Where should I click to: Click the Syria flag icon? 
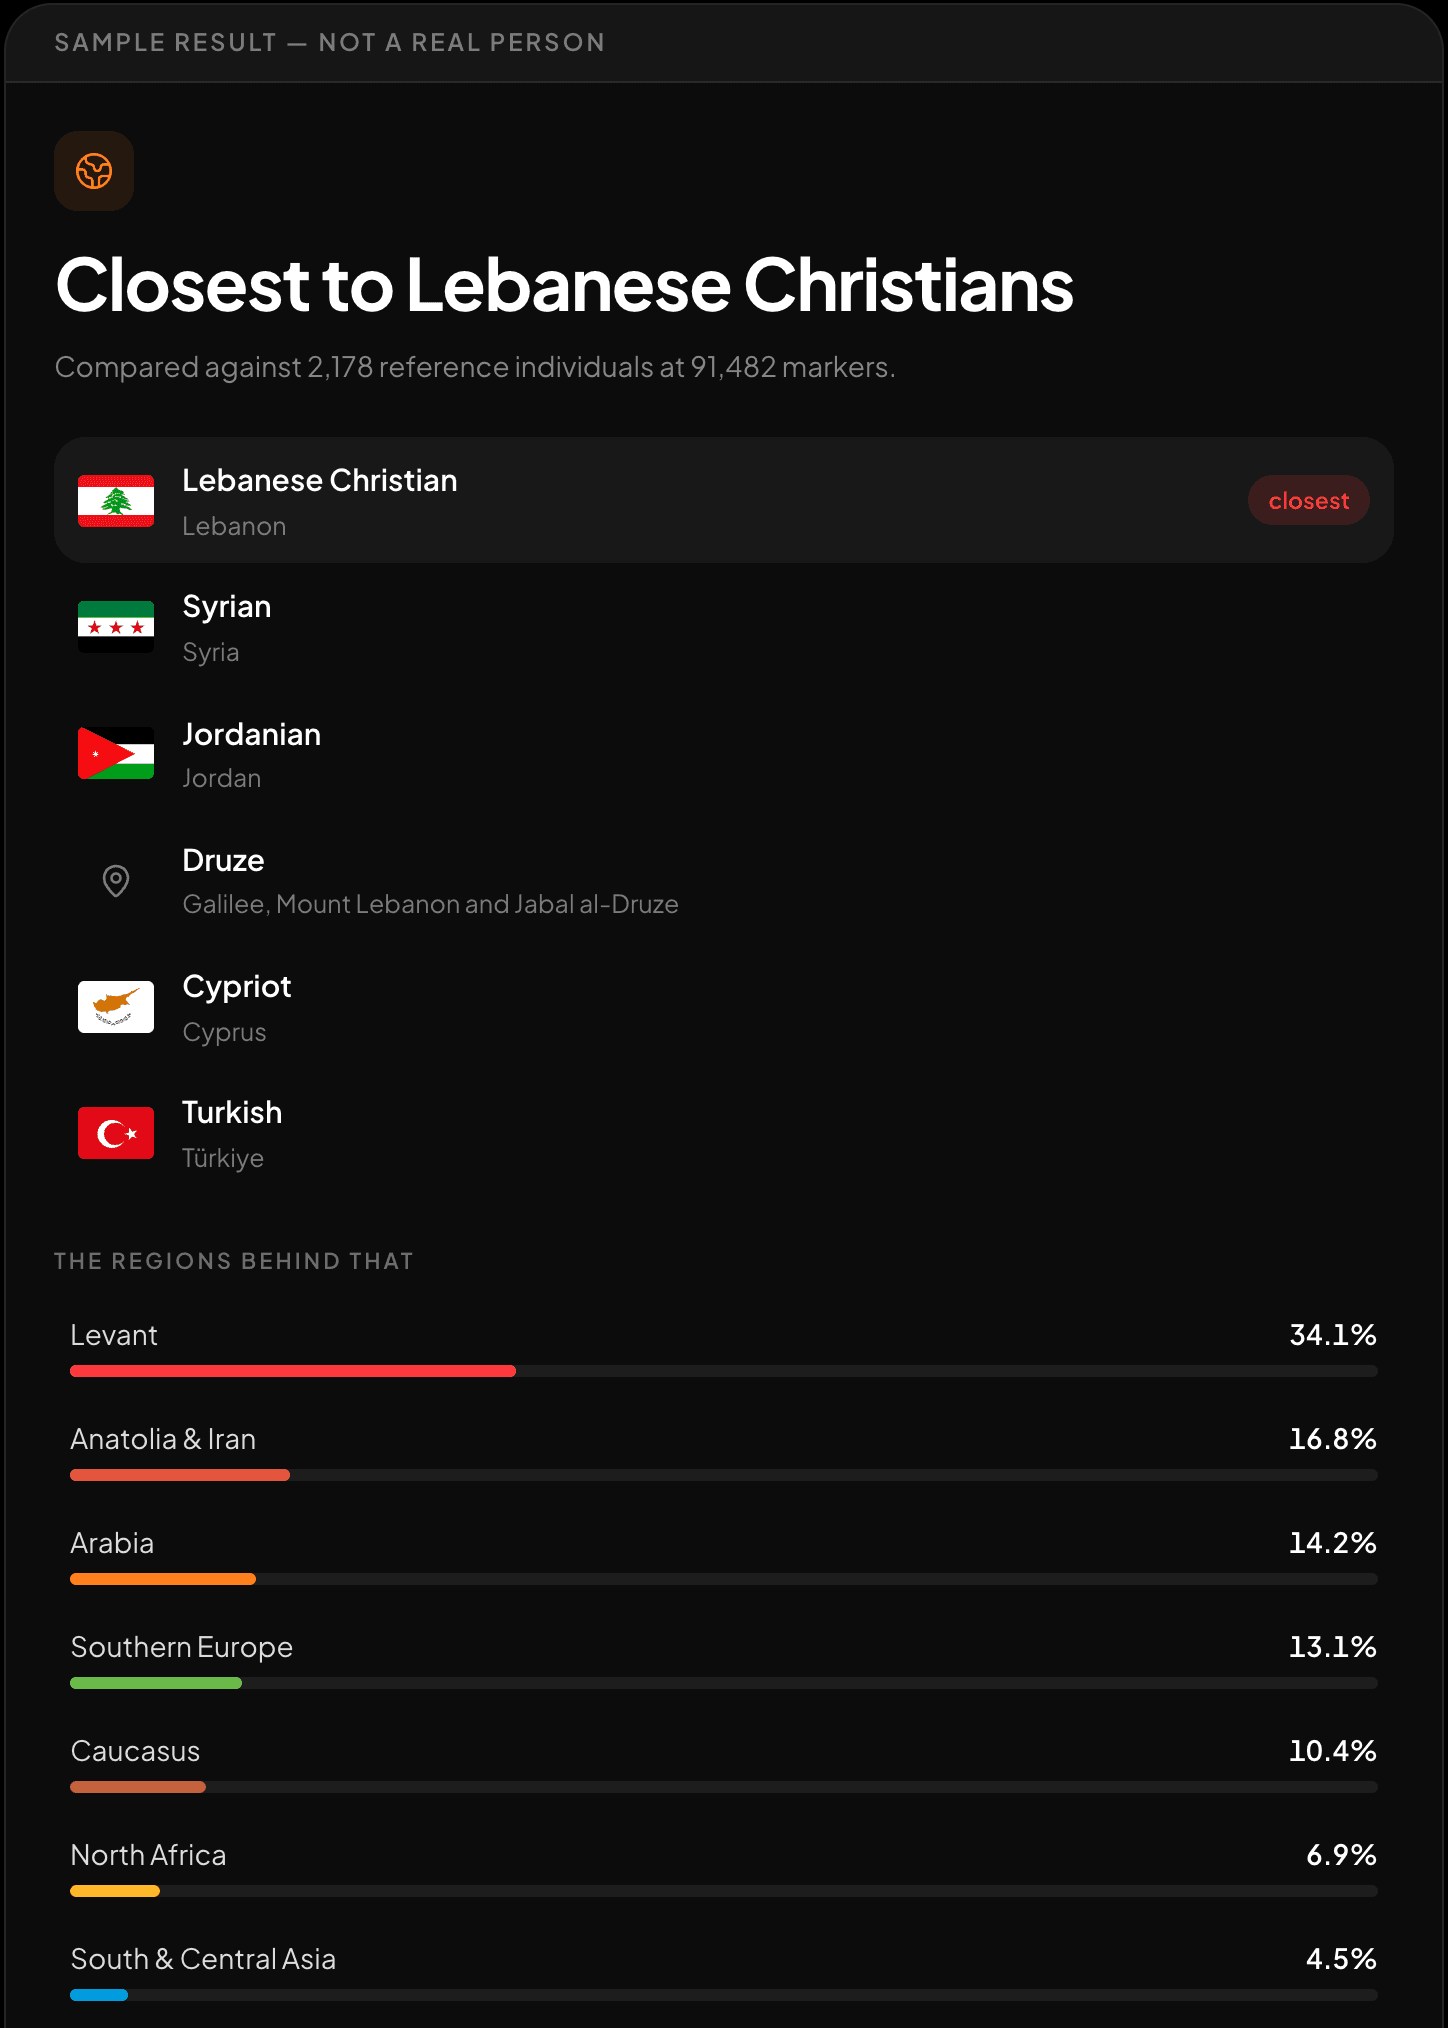[116, 627]
